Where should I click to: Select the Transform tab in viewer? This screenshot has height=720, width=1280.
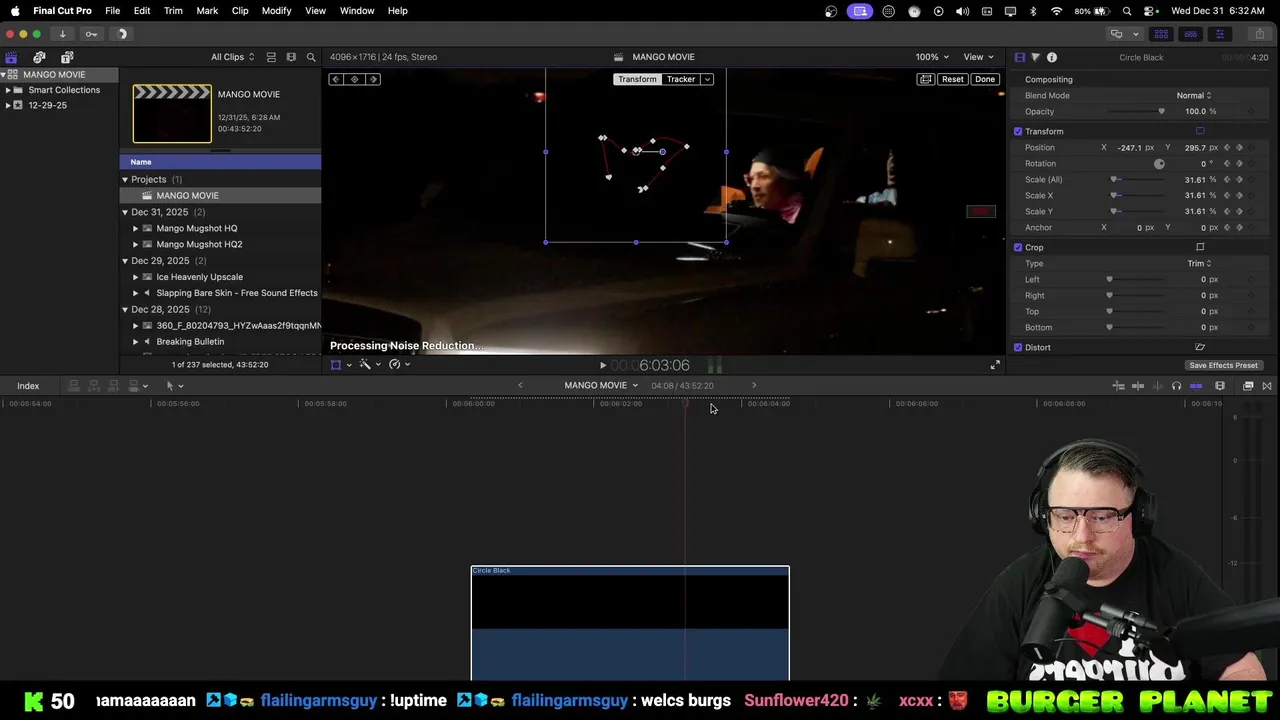coord(637,79)
